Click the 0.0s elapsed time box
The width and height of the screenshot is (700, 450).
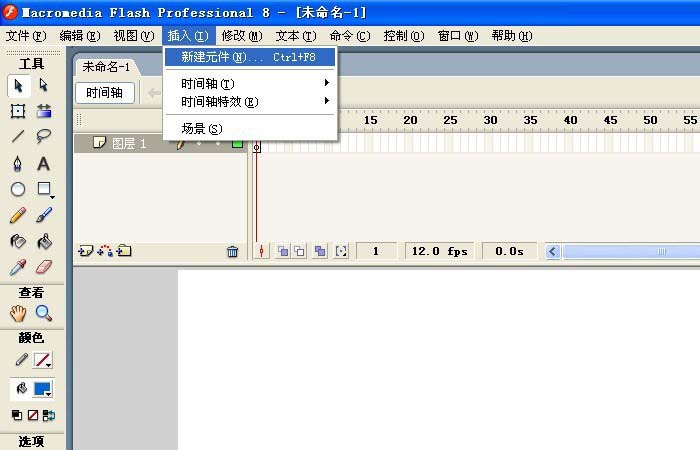[x=509, y=251]
